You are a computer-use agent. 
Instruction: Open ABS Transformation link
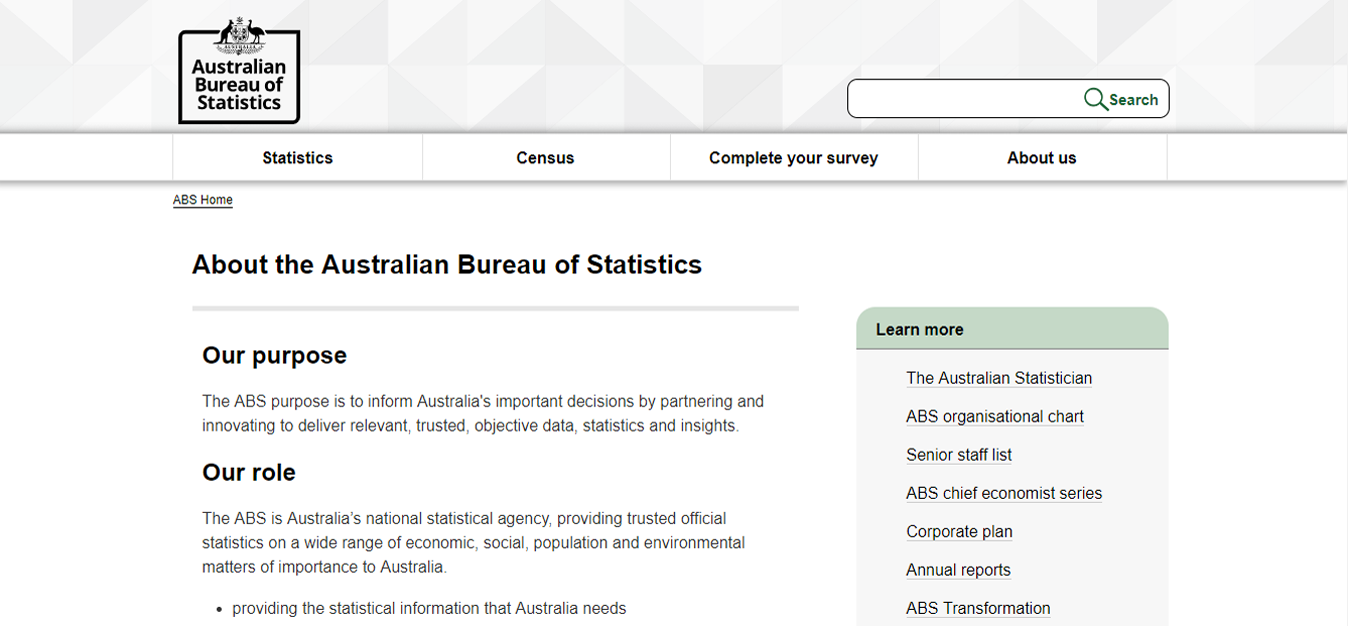(978, 608)
